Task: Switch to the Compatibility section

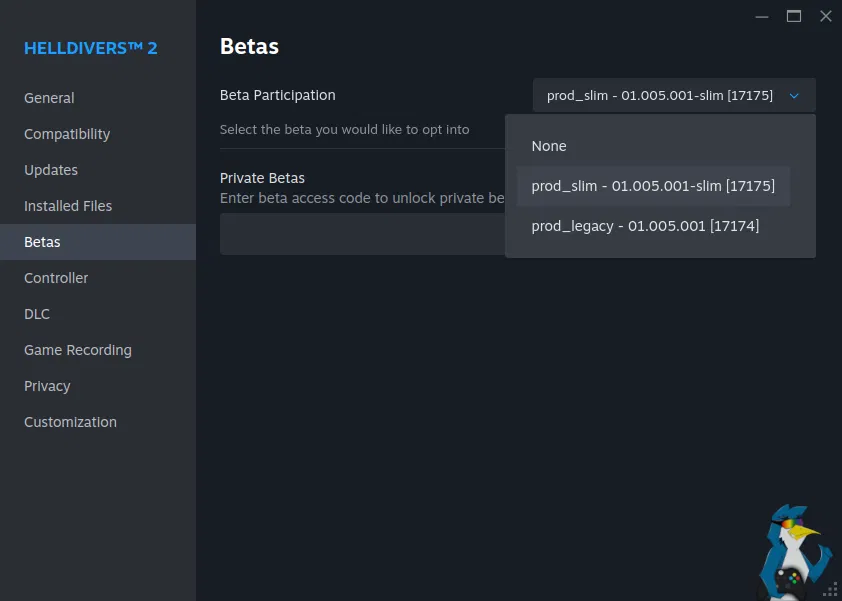Action: [67, 134]
